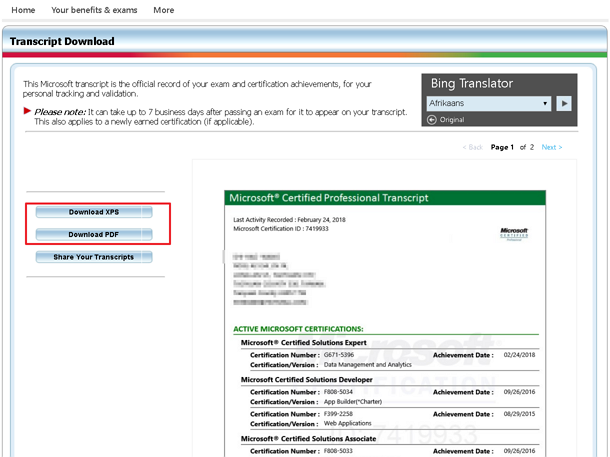
Task: Select 'Bing Translator' title text
Action: coord(472,83)
